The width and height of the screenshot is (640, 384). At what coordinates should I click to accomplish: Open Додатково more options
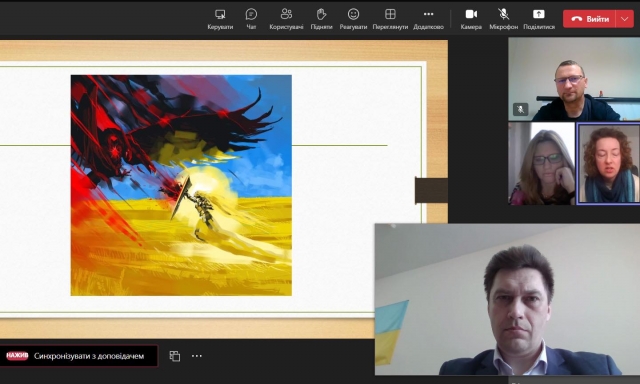pyautogui.click(x=428, y=19)
